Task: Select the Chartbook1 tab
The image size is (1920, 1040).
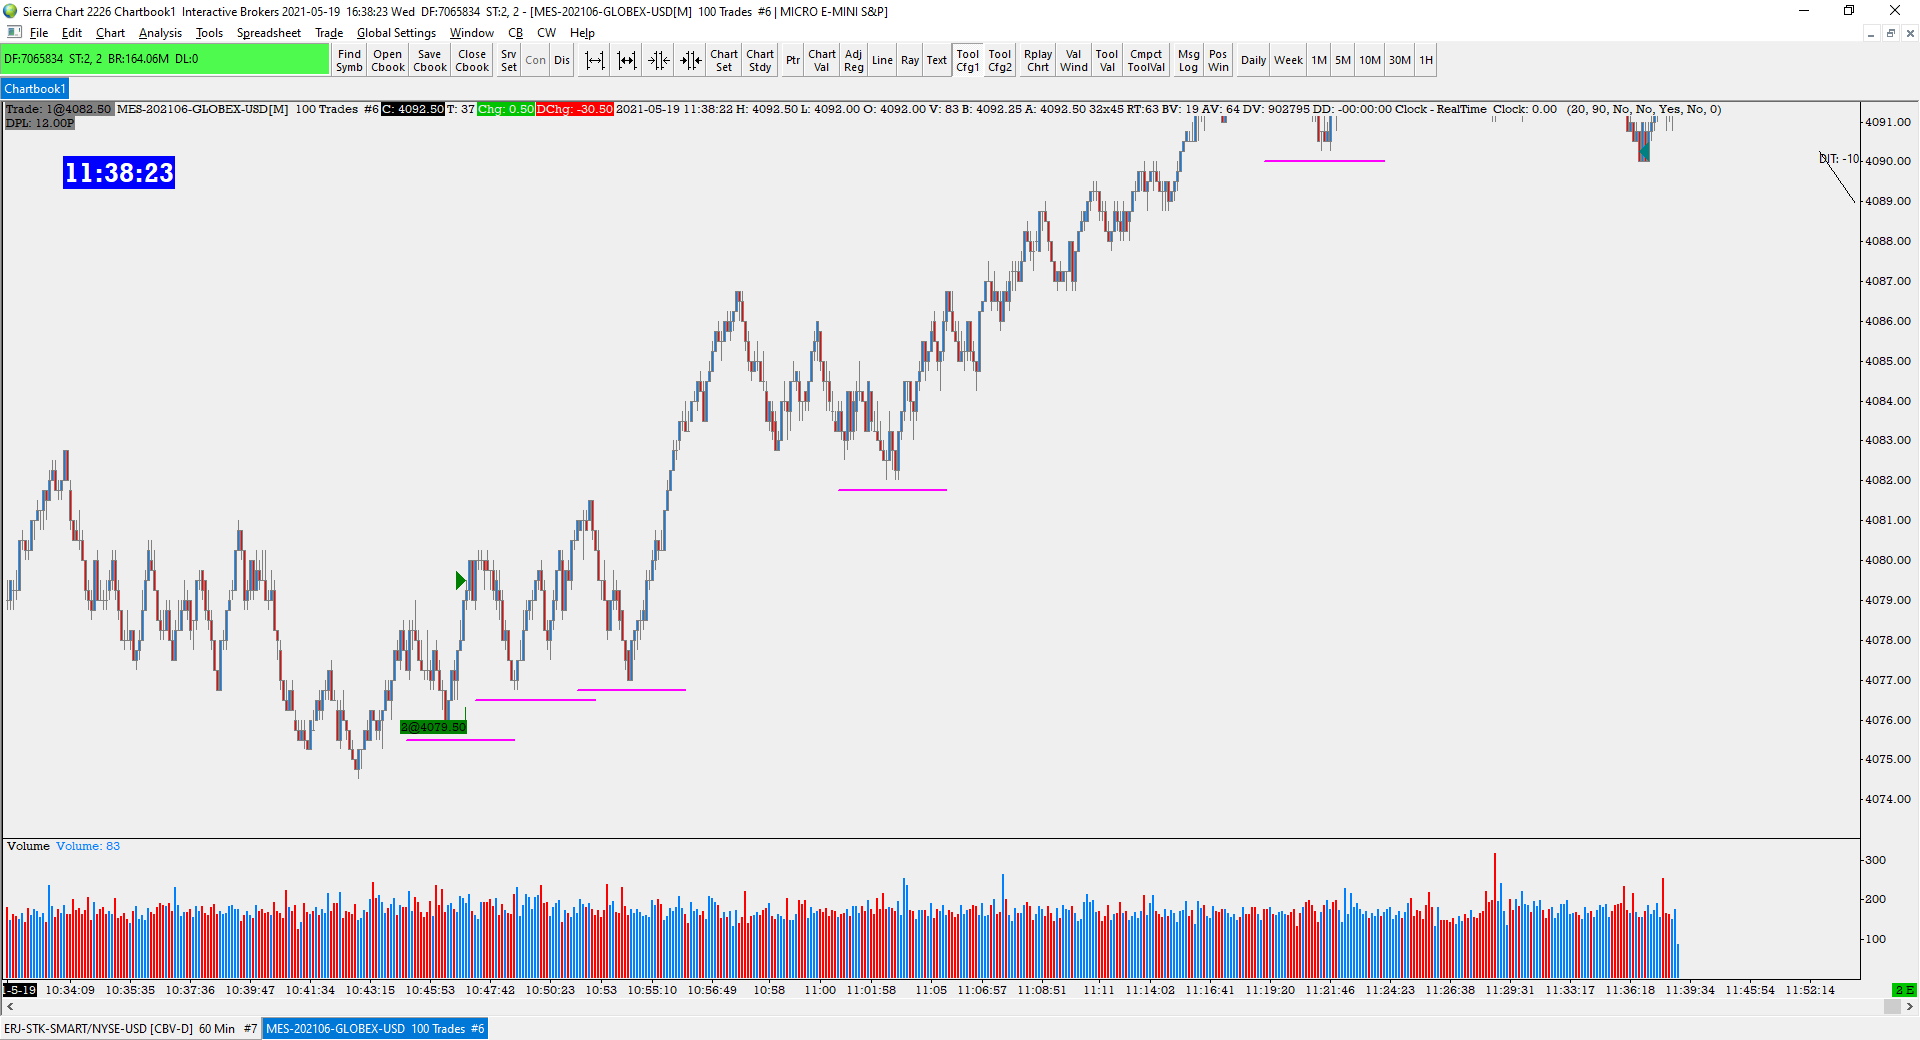Action: pos(35,89)
